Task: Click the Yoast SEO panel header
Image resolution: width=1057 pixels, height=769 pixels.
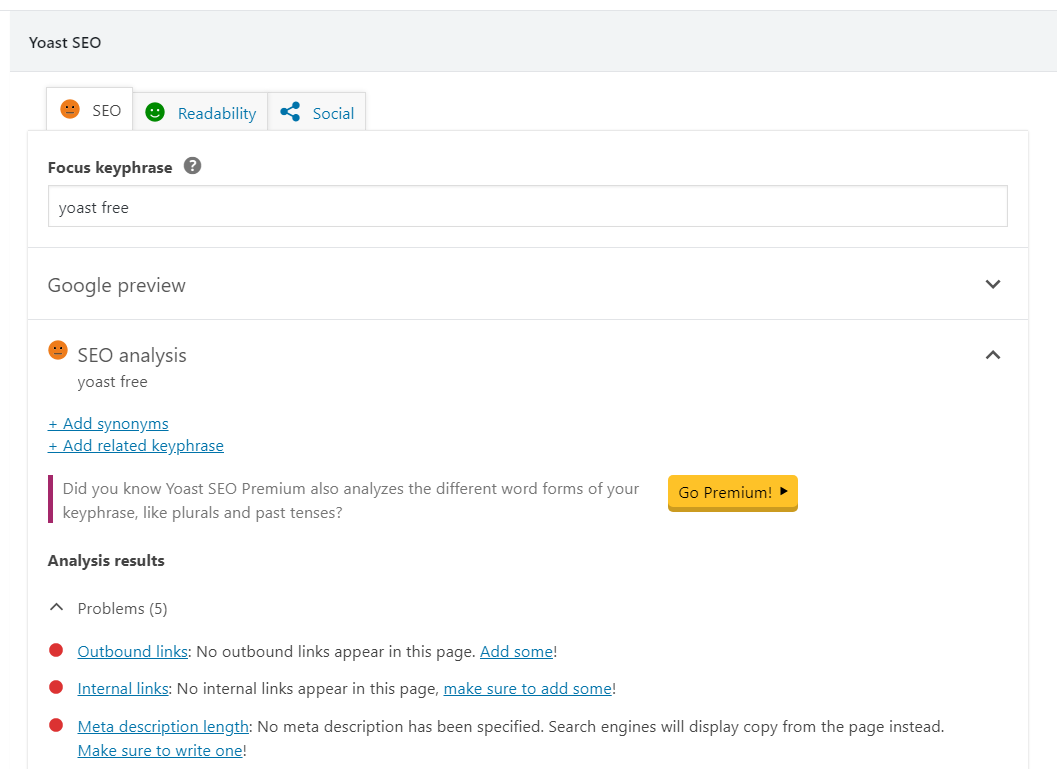Action: coord(533,42)
